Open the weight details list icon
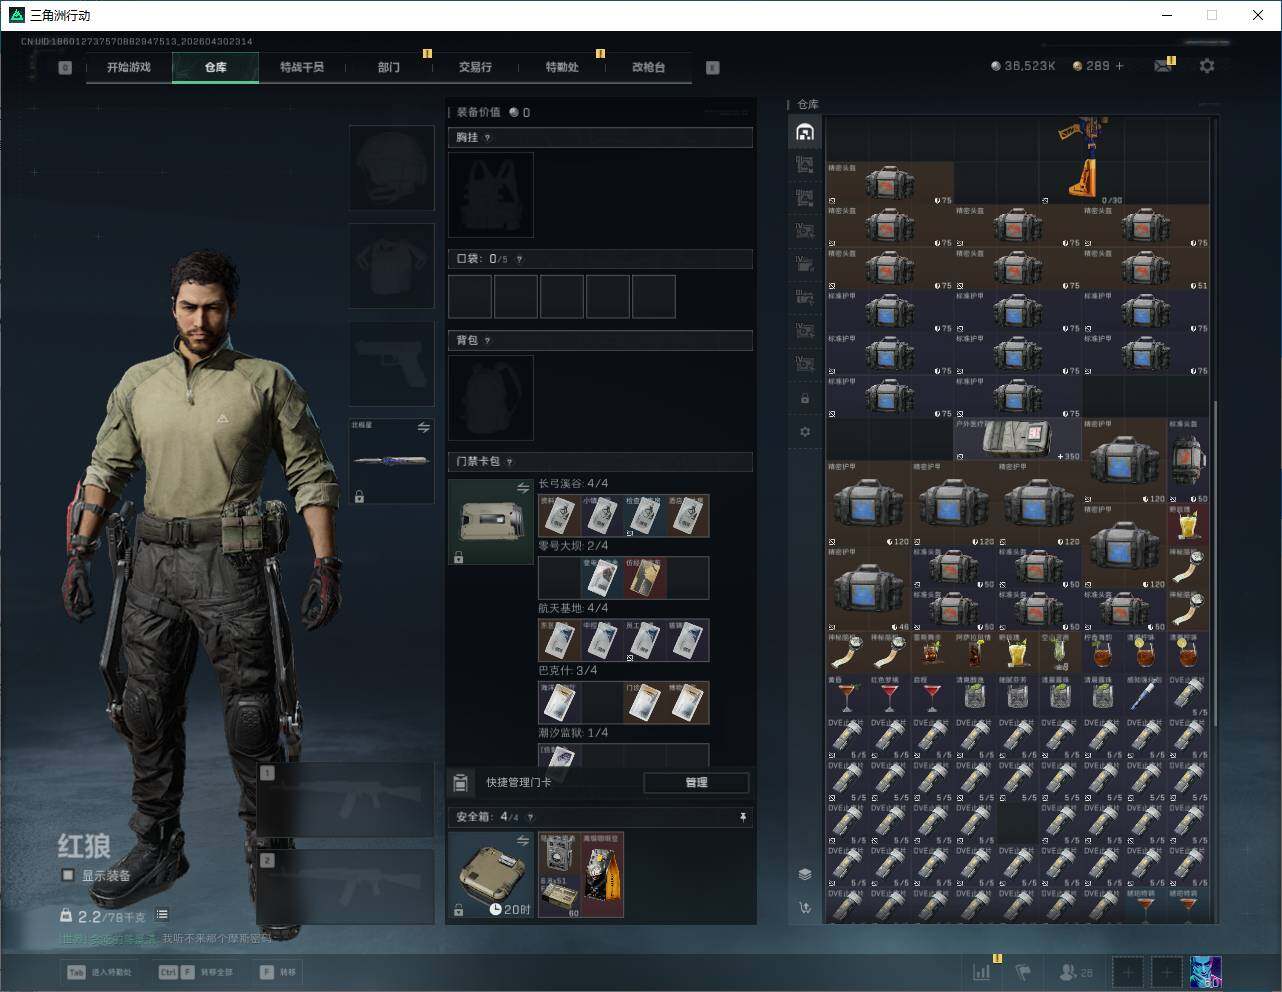Screen dimensions: 1282x992 coord(162,915)
